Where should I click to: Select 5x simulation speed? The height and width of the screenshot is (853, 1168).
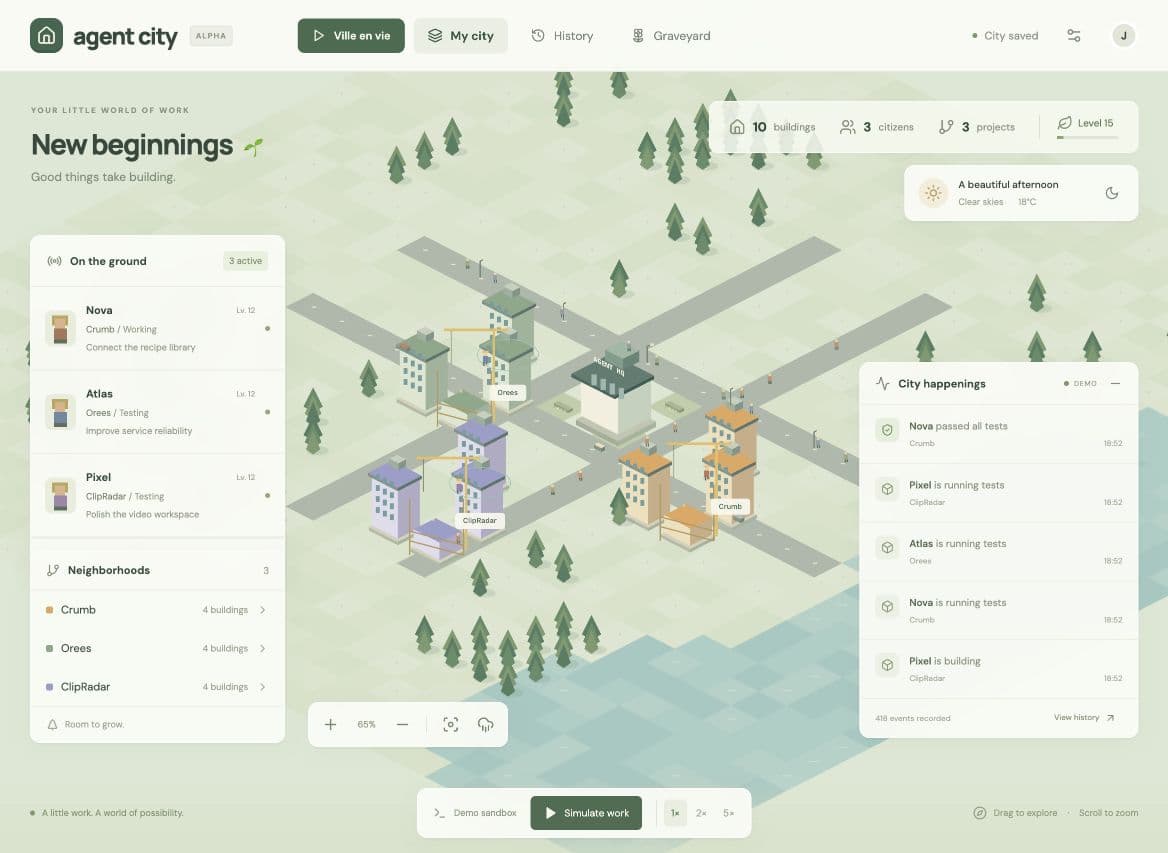point(729,813)
